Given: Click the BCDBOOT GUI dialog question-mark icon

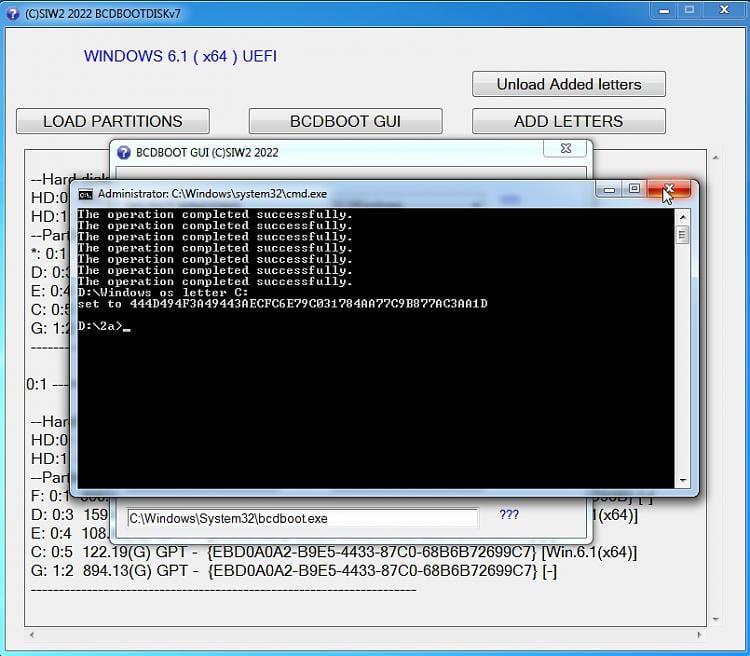Looking at the screenshot, I should (x=123, y=153).
